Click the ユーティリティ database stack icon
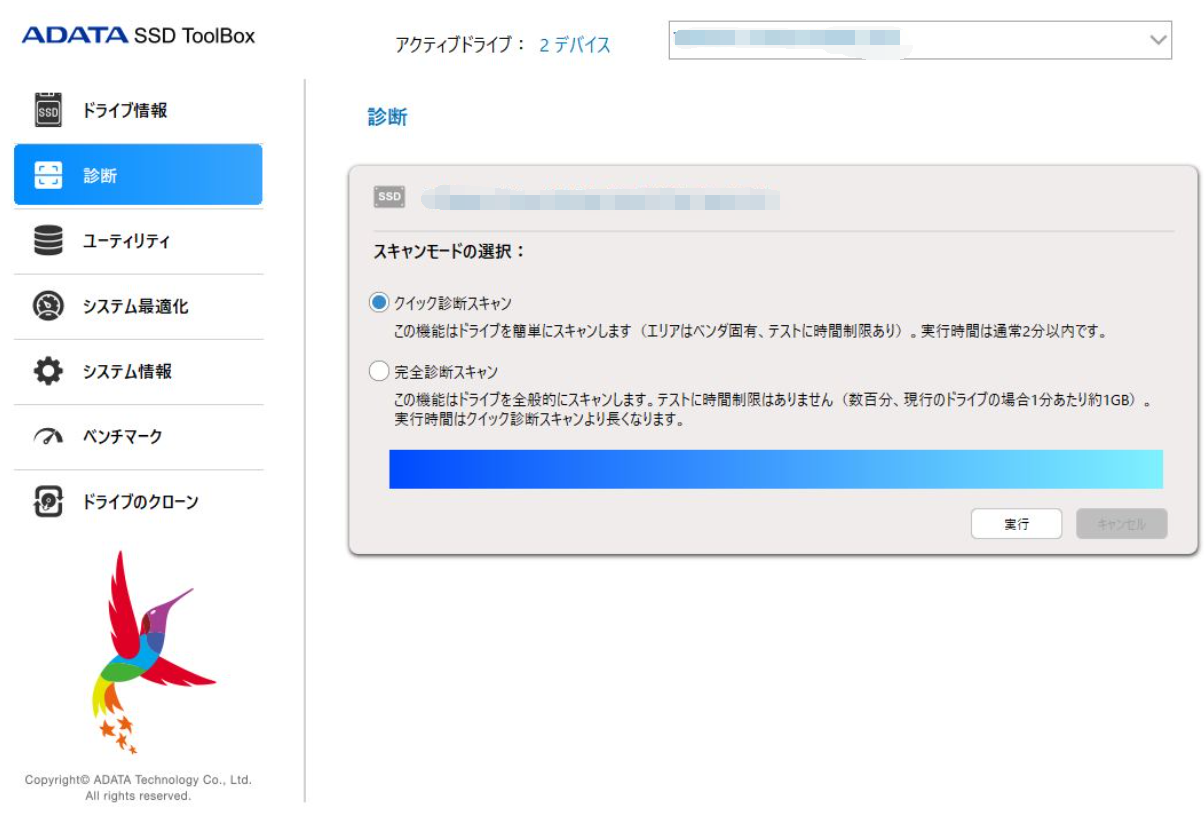The width and height of the screenshot is (1204, 823). (x=48, y=241)
